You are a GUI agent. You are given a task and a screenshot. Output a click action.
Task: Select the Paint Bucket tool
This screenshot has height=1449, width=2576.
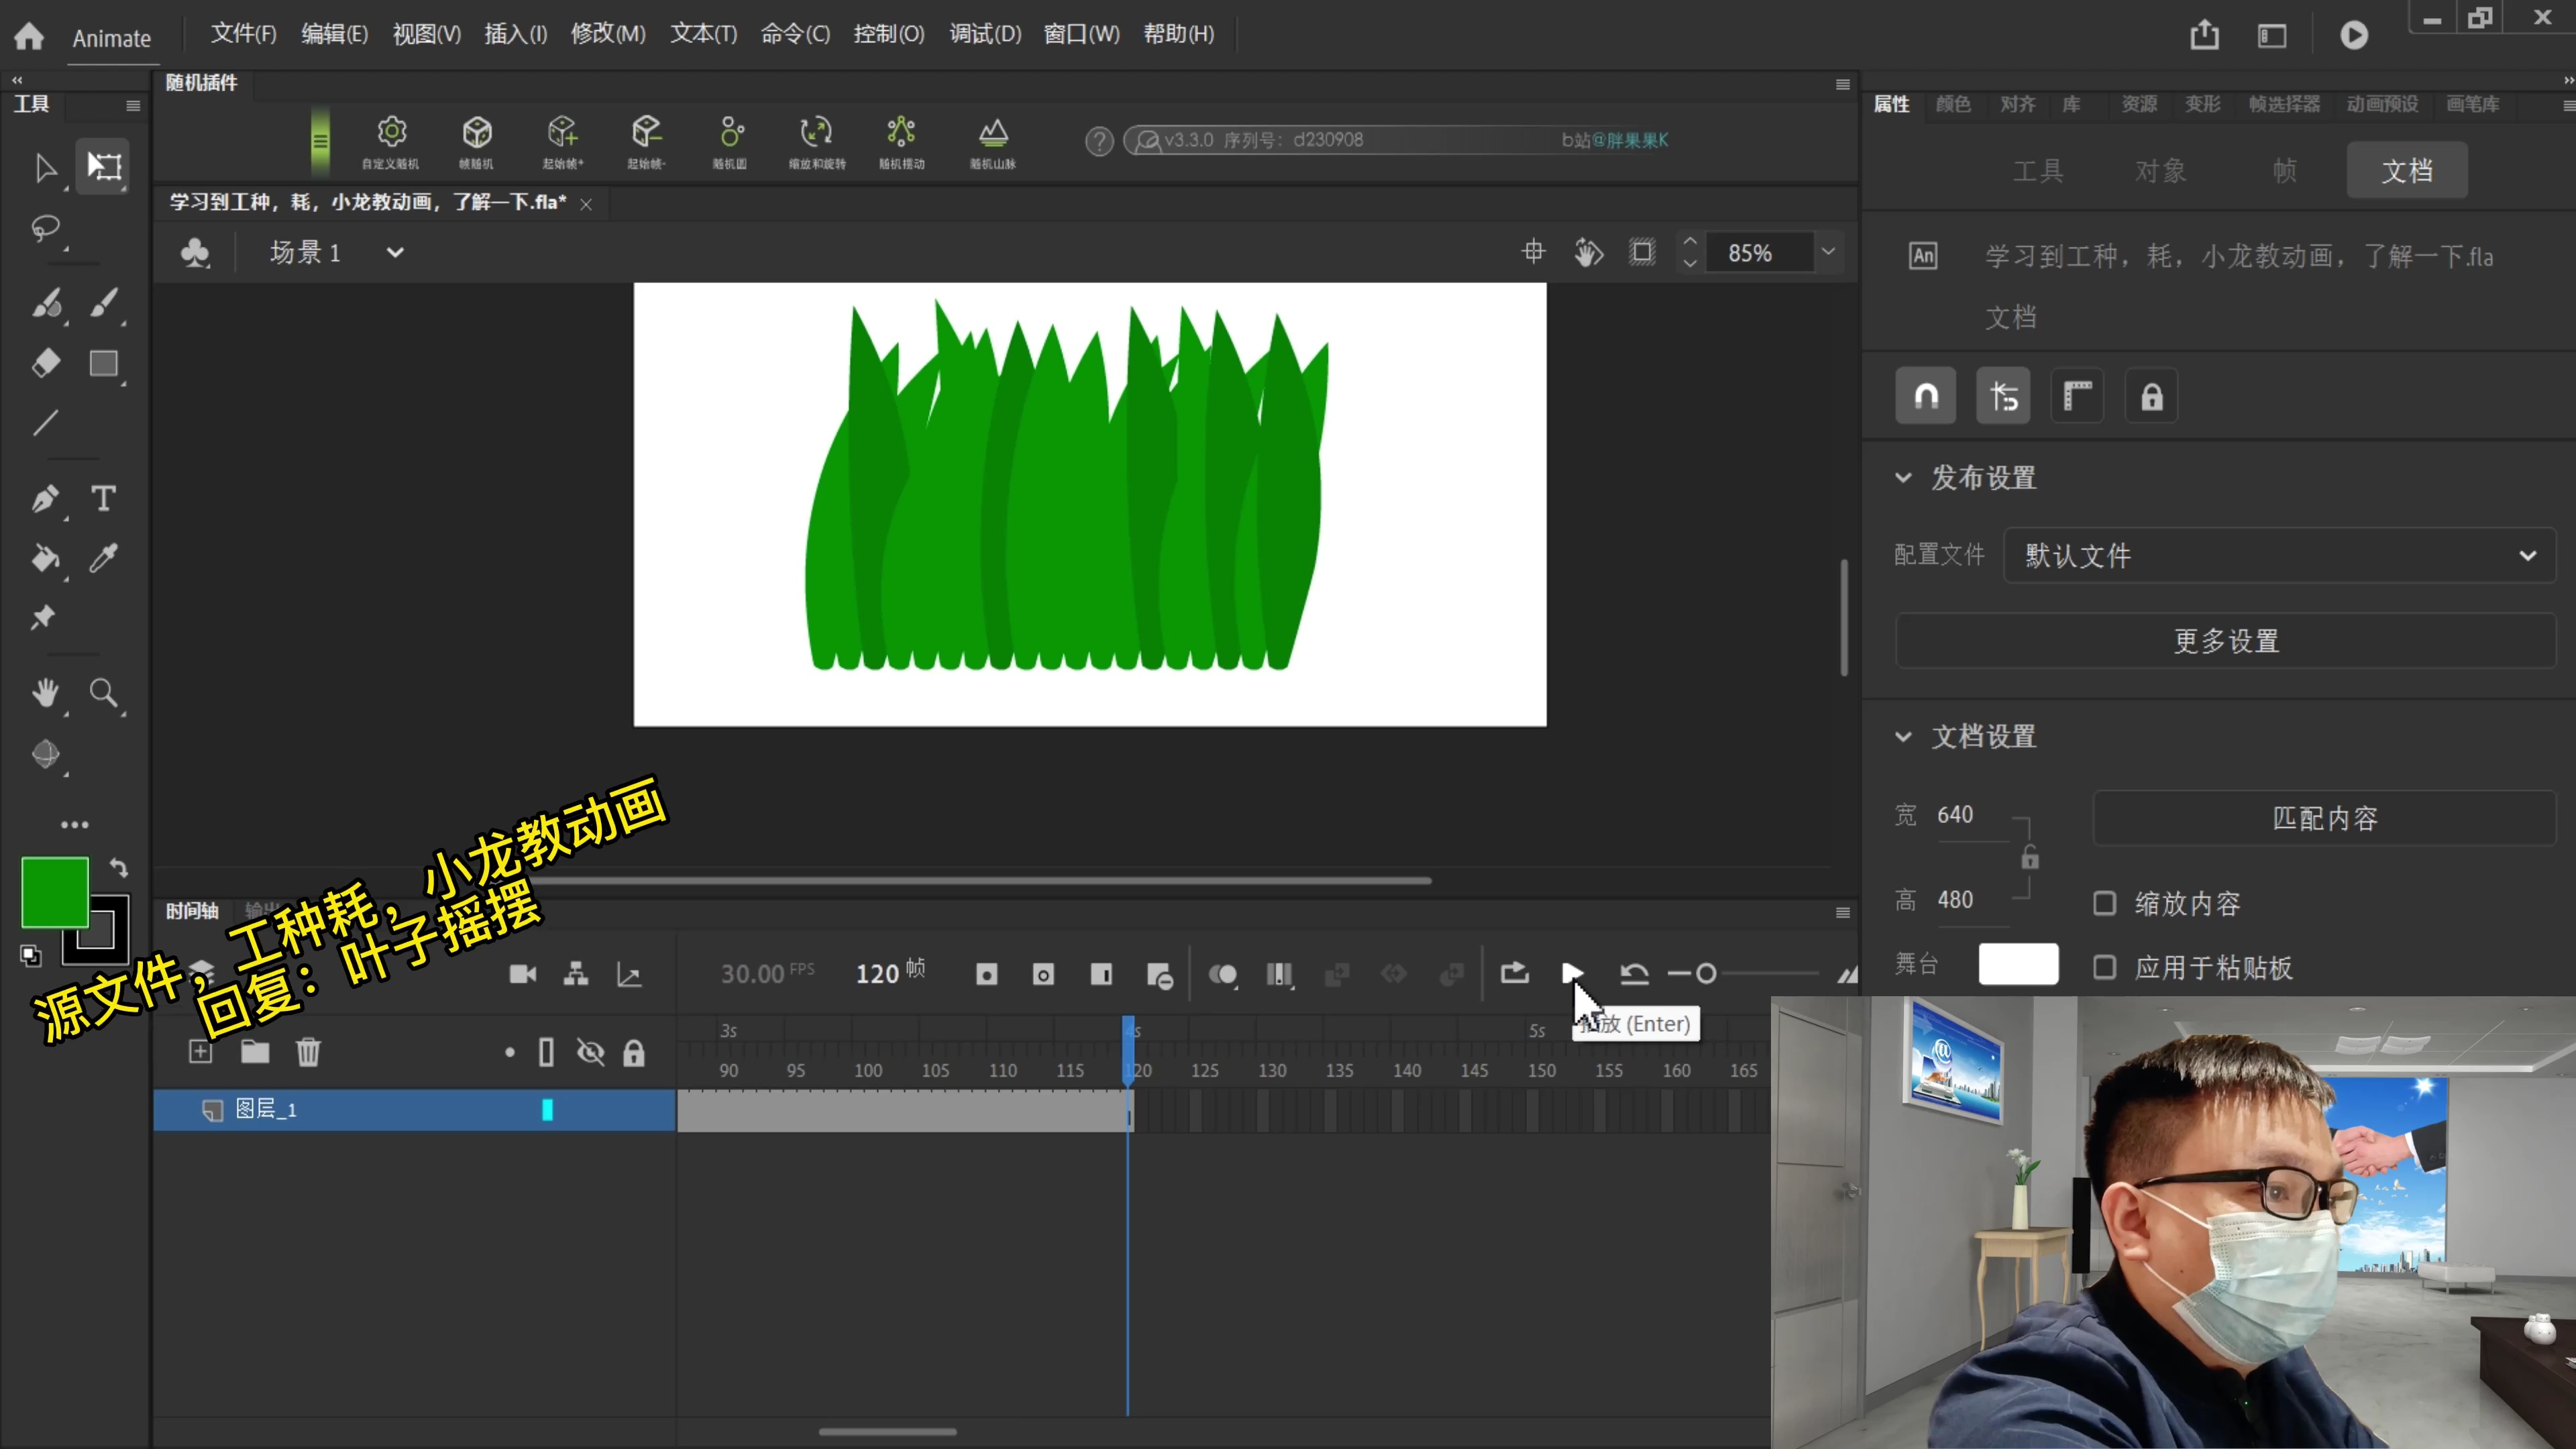click(45, 558)
